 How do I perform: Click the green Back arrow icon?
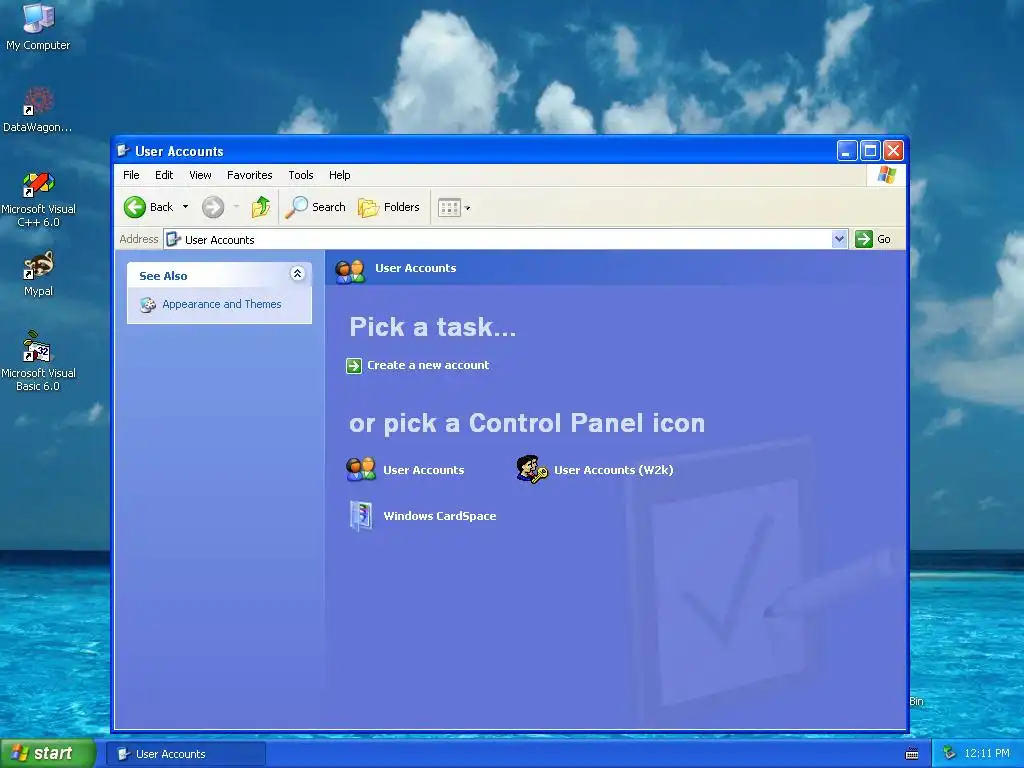coord(135,207)
